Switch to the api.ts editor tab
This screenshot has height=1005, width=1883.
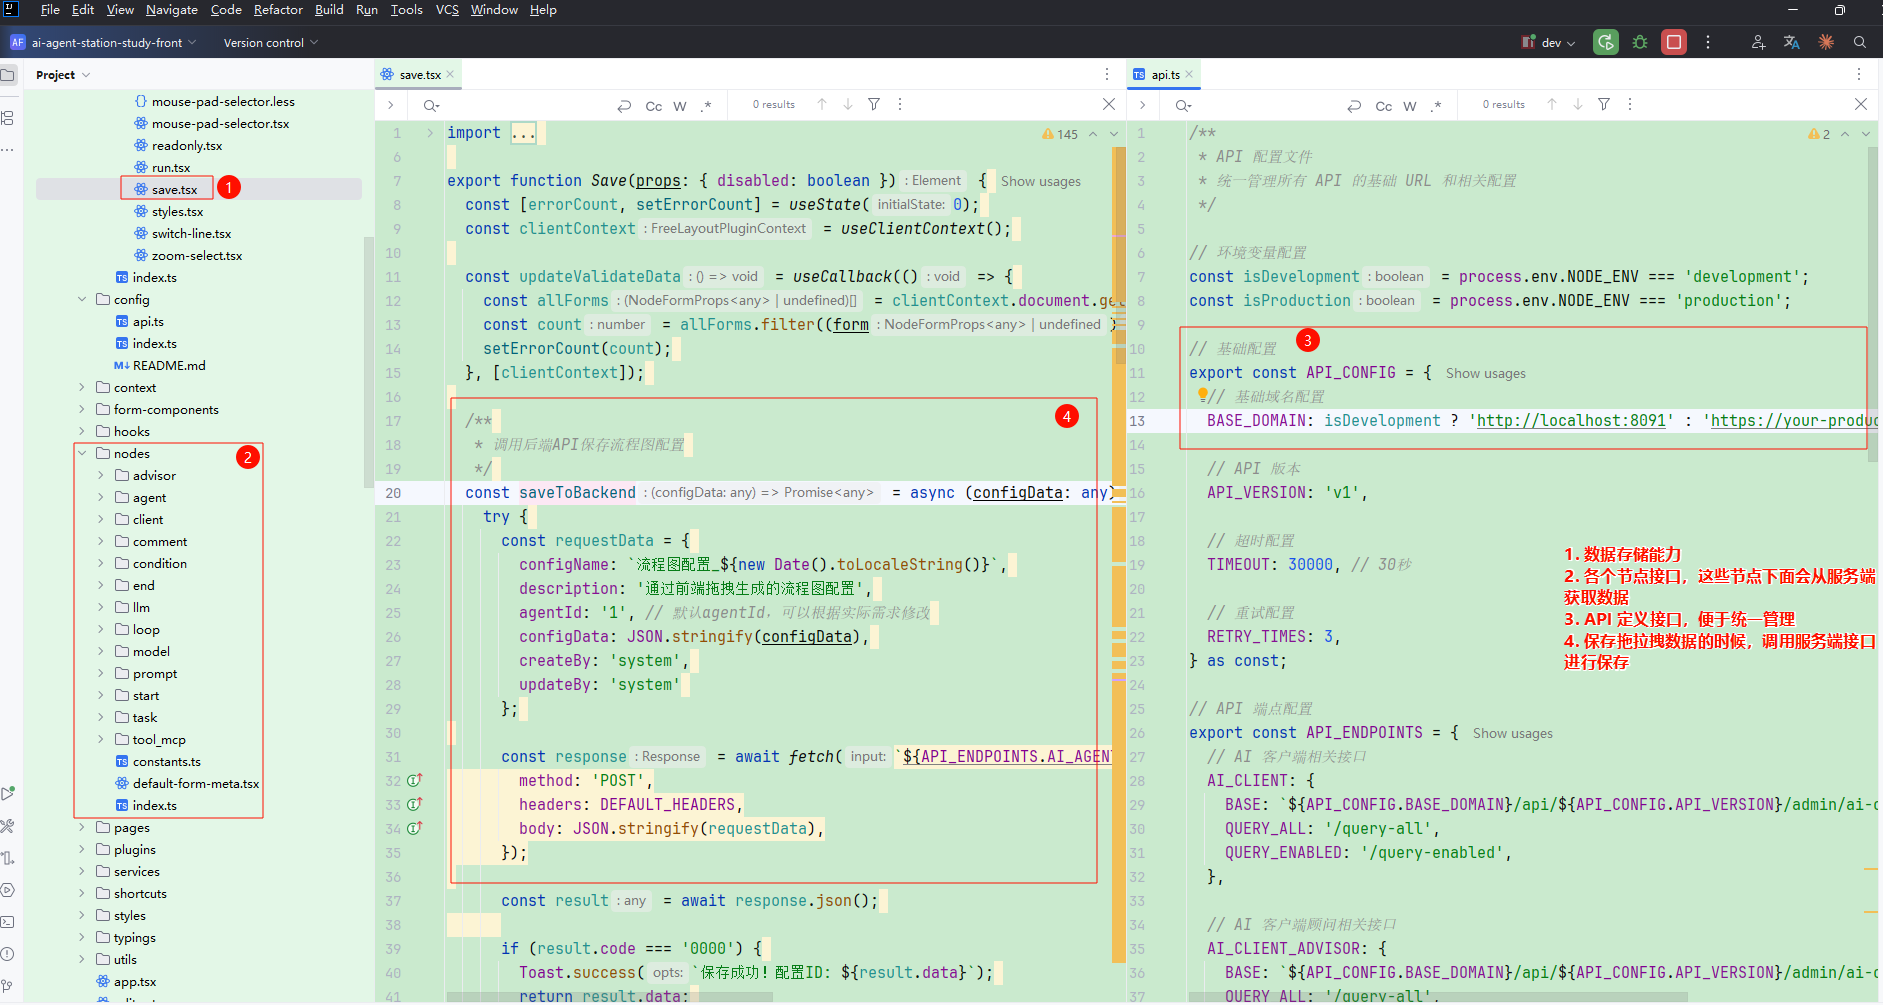1164,75
